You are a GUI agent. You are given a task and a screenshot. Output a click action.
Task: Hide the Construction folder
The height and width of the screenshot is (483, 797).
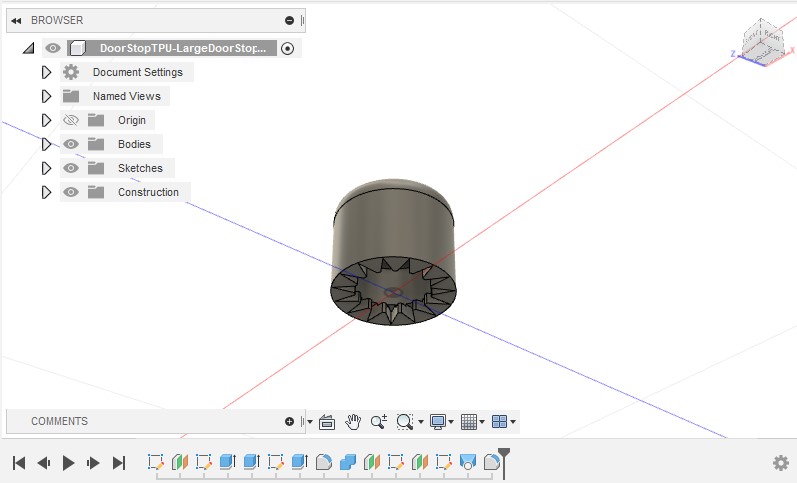(x=71, y=192)
